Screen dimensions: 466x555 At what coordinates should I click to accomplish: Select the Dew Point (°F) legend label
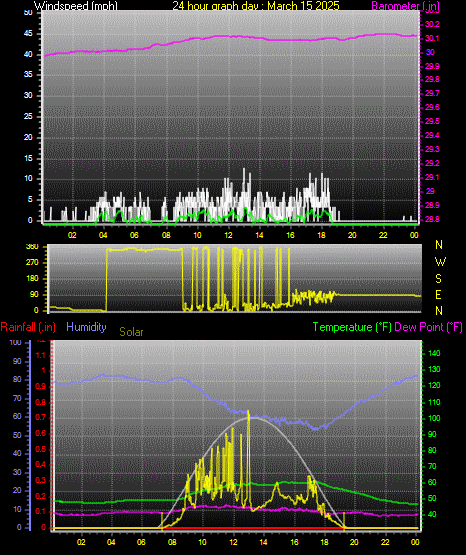point(428,327)
